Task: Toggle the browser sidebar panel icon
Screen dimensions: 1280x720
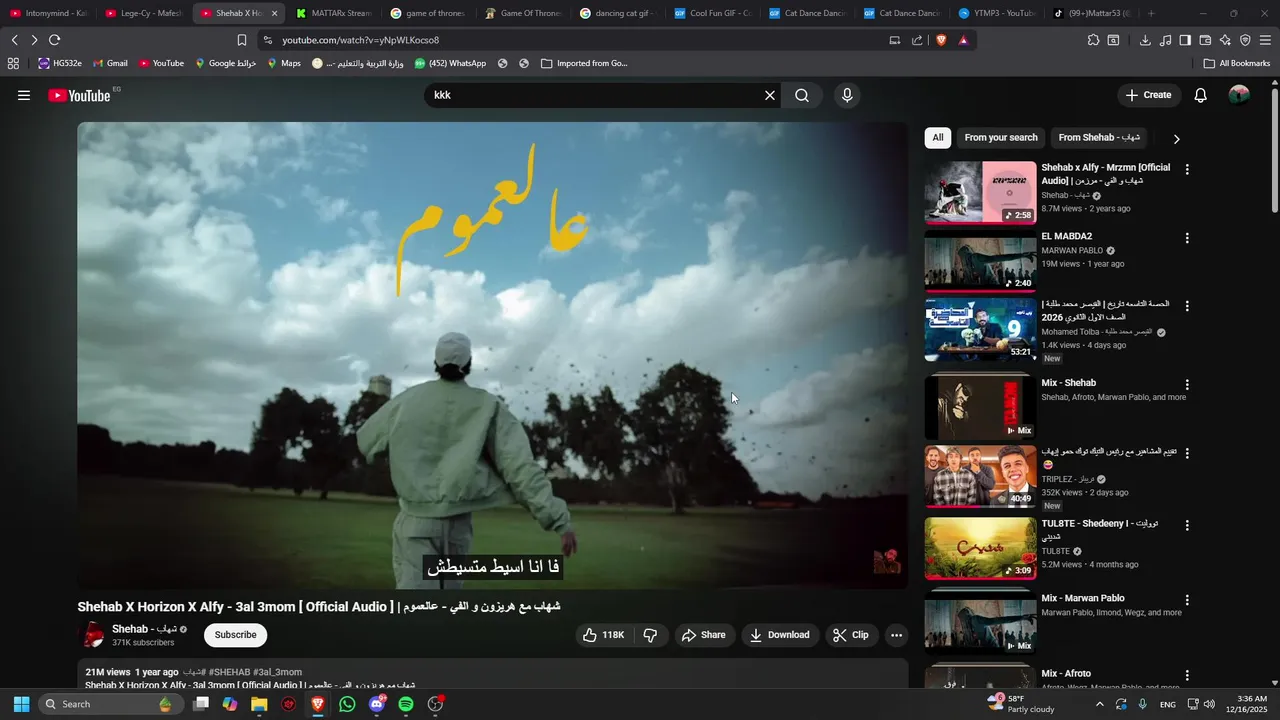Action: tap(1185, 40)
